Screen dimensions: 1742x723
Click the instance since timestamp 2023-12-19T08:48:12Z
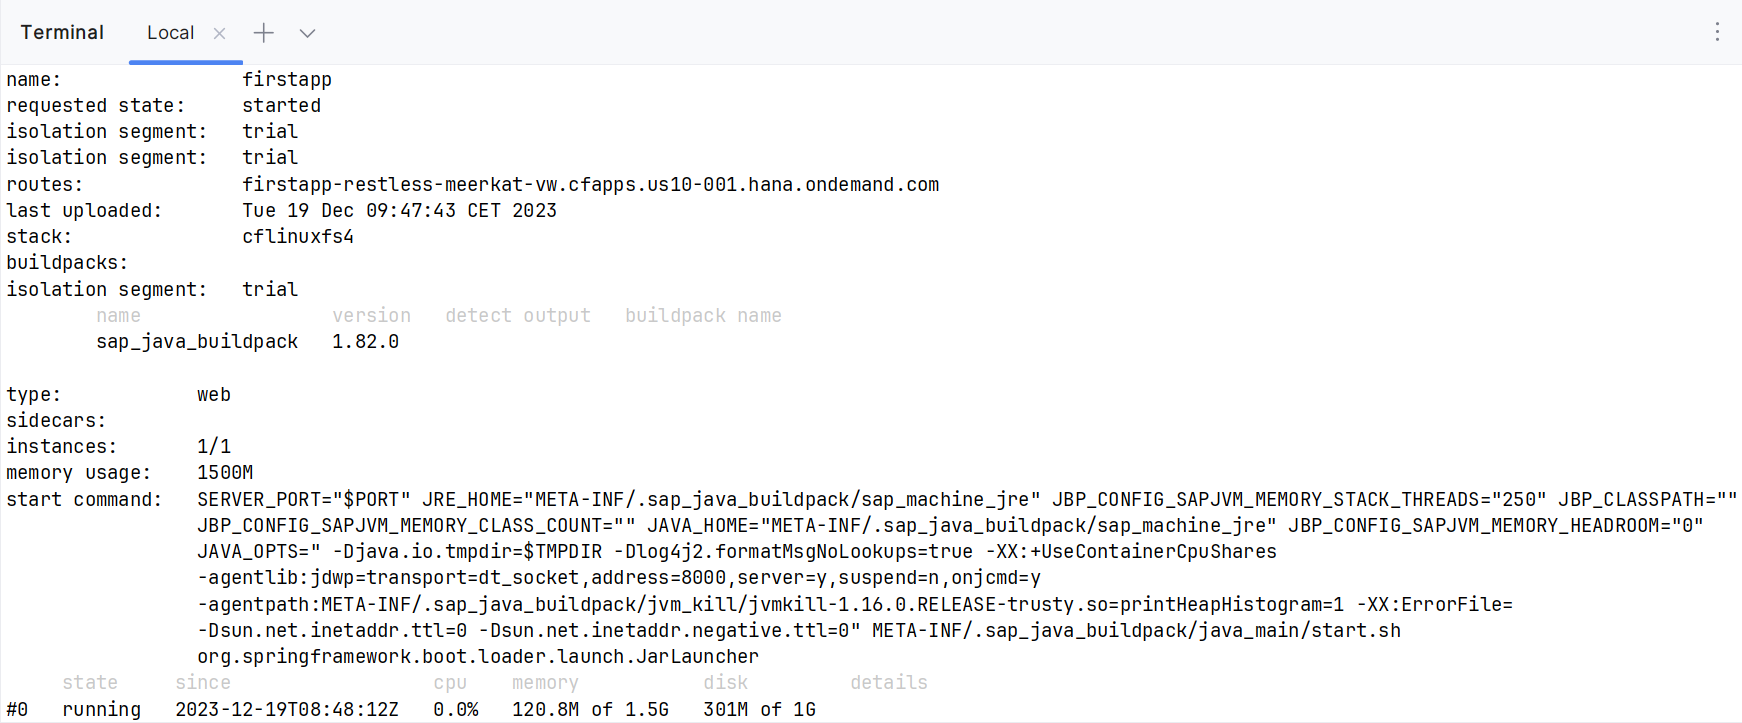pyautogui.click(x=287, y=709)
